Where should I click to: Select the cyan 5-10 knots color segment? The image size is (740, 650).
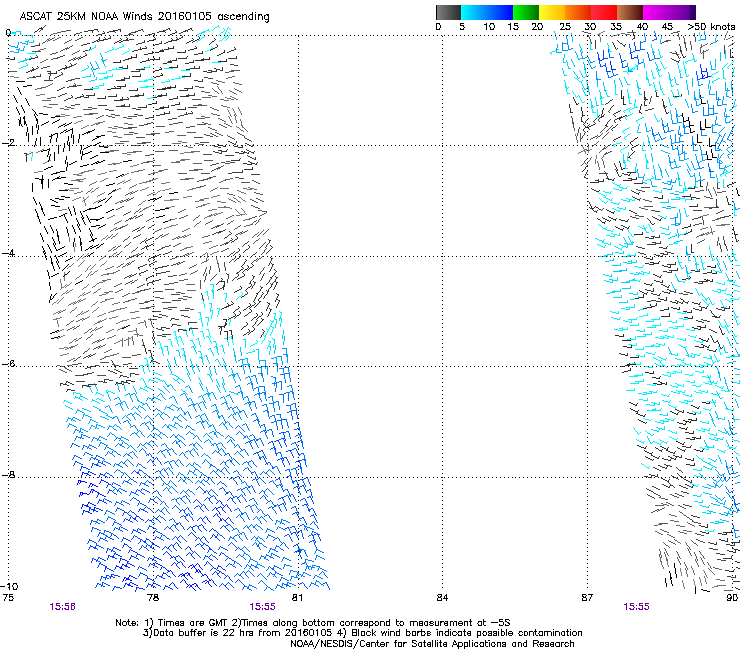[474, 12]
